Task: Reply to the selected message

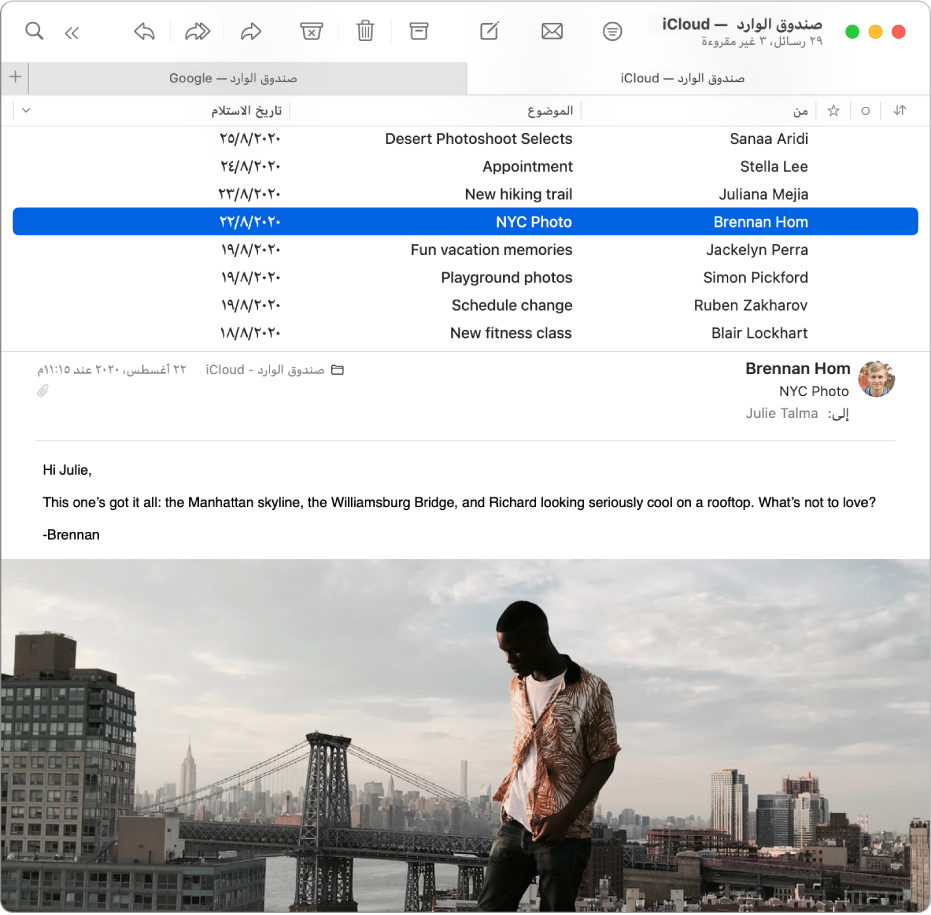Action: (x=144, y=31)
